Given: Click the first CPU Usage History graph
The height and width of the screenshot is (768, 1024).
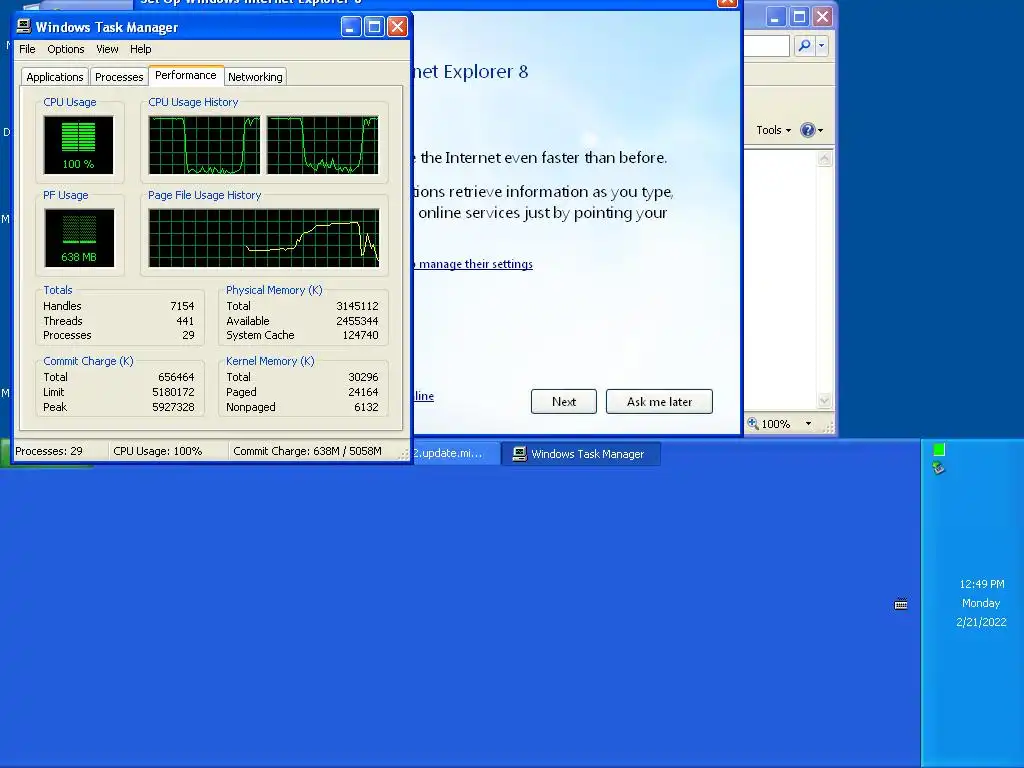Looking at the screenshot, I should 204,145.
